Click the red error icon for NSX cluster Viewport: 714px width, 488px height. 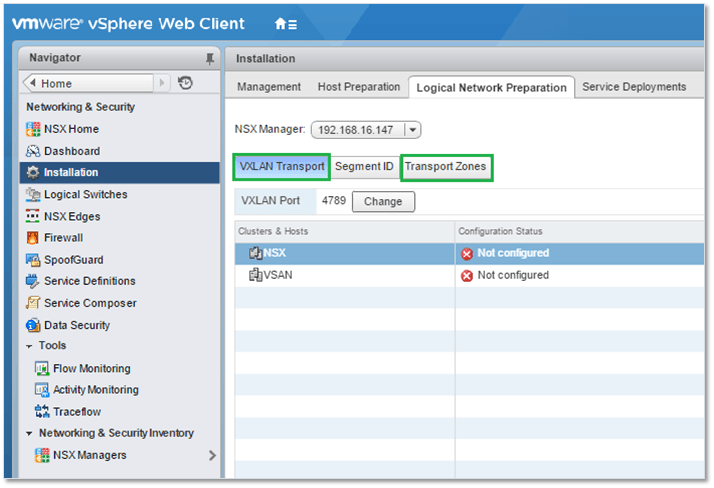click(467, 254)
